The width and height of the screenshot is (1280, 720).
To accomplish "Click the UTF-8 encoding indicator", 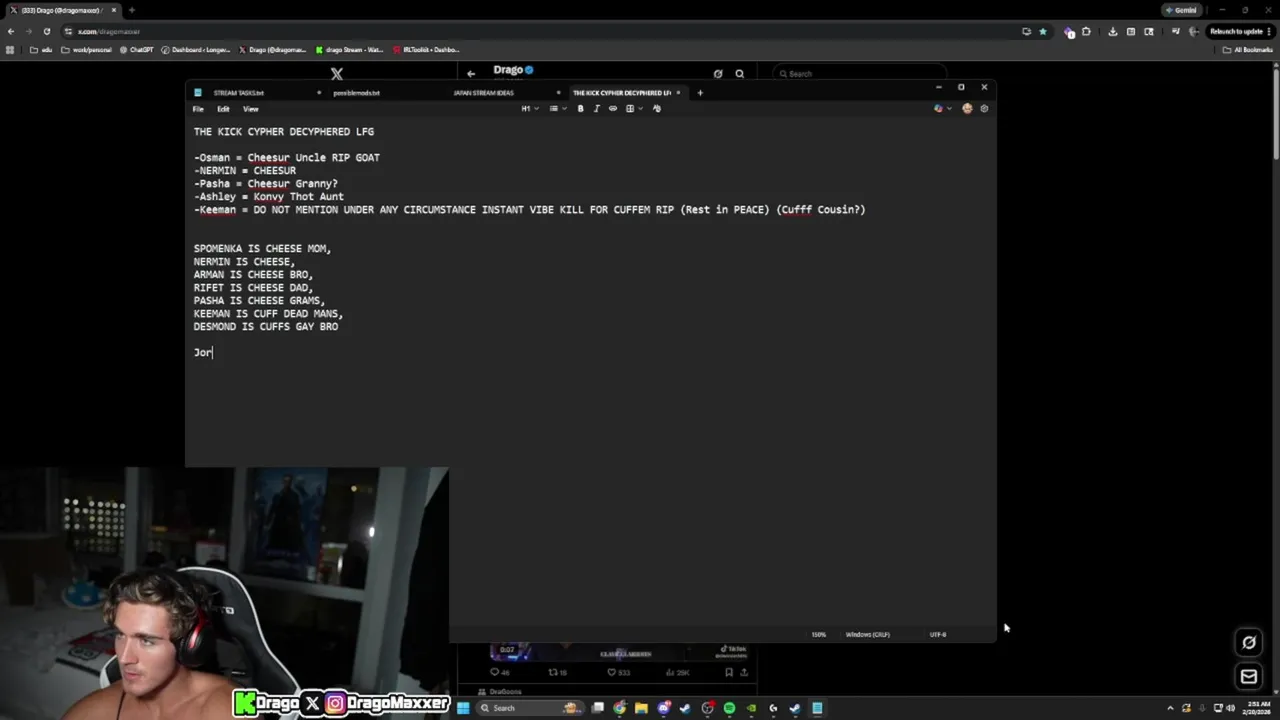I will (x=938, y=634).
